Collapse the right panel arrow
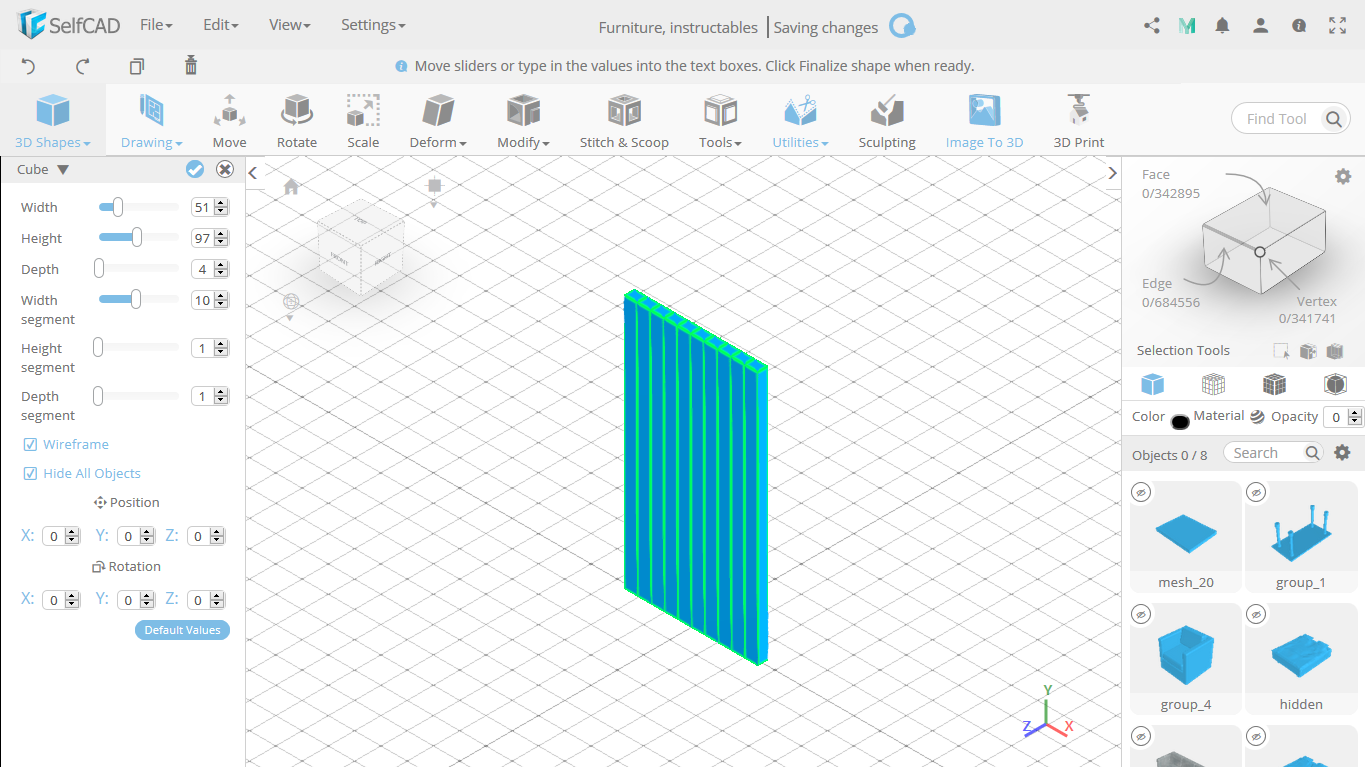The width and height of the screenshot is (1365, 767). coord(1112,173)
